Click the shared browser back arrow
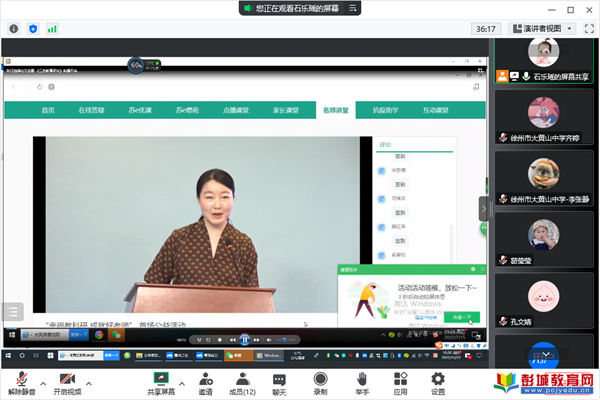Image resolution: width=600 pixels, height=400 pixels. click(14, 87)
